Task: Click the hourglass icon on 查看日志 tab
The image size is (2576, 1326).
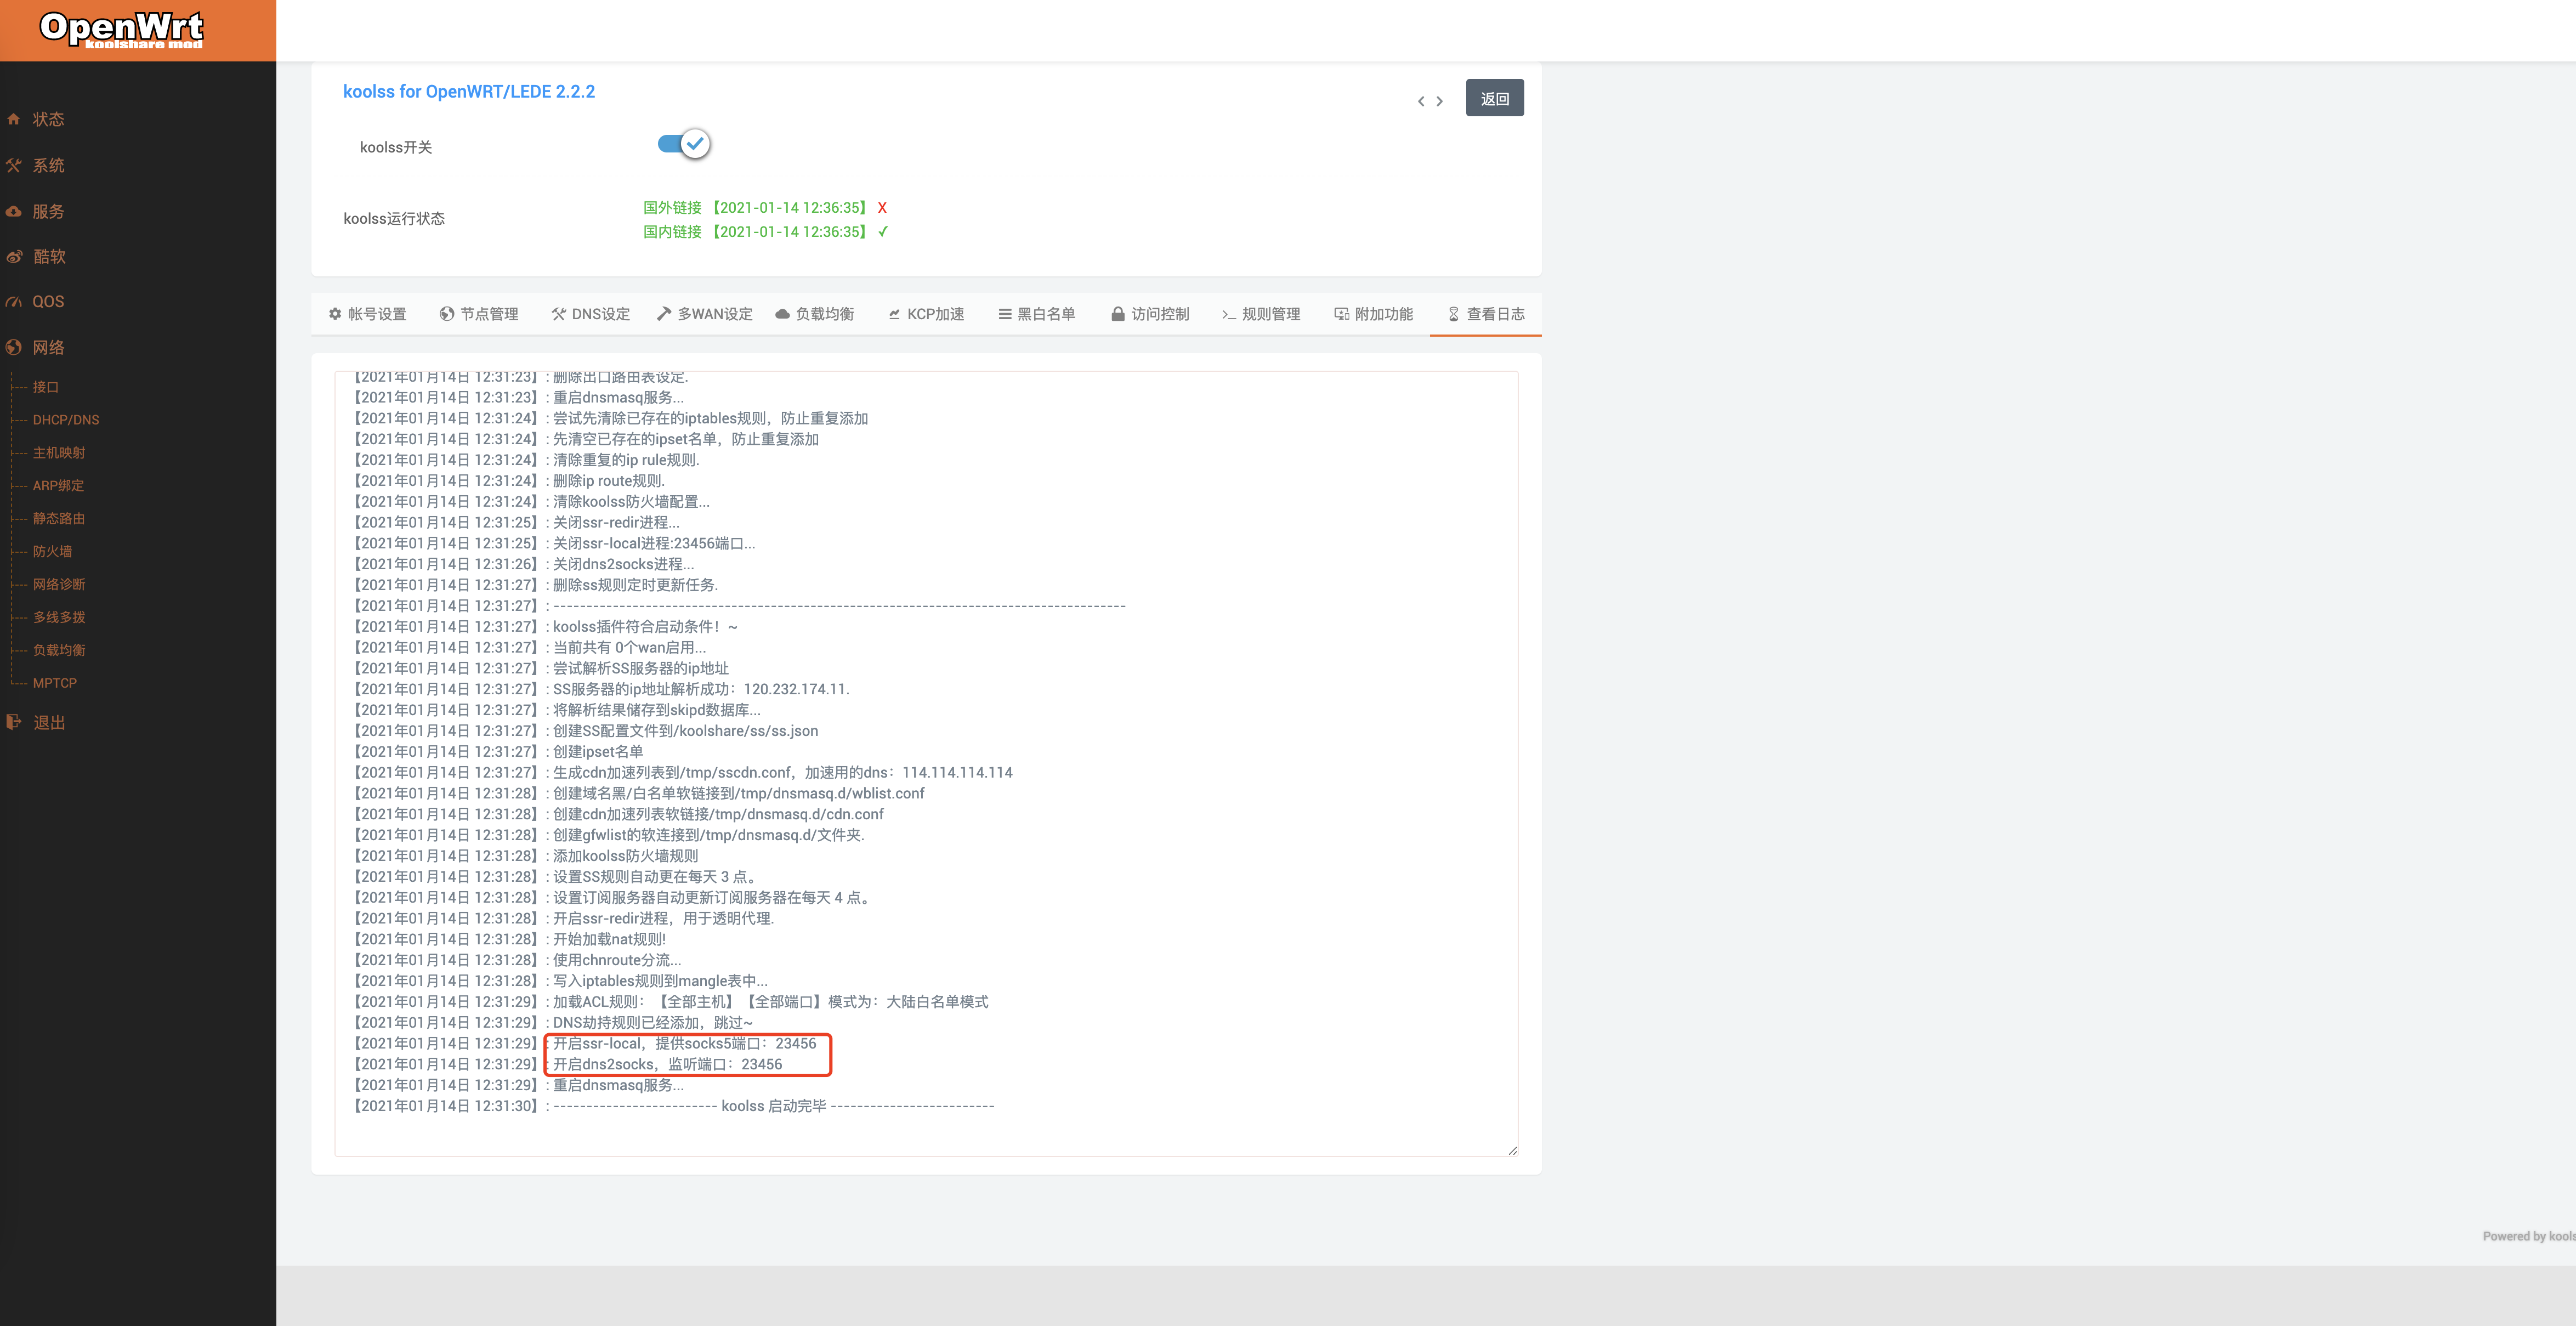Action: (1454, 314)
